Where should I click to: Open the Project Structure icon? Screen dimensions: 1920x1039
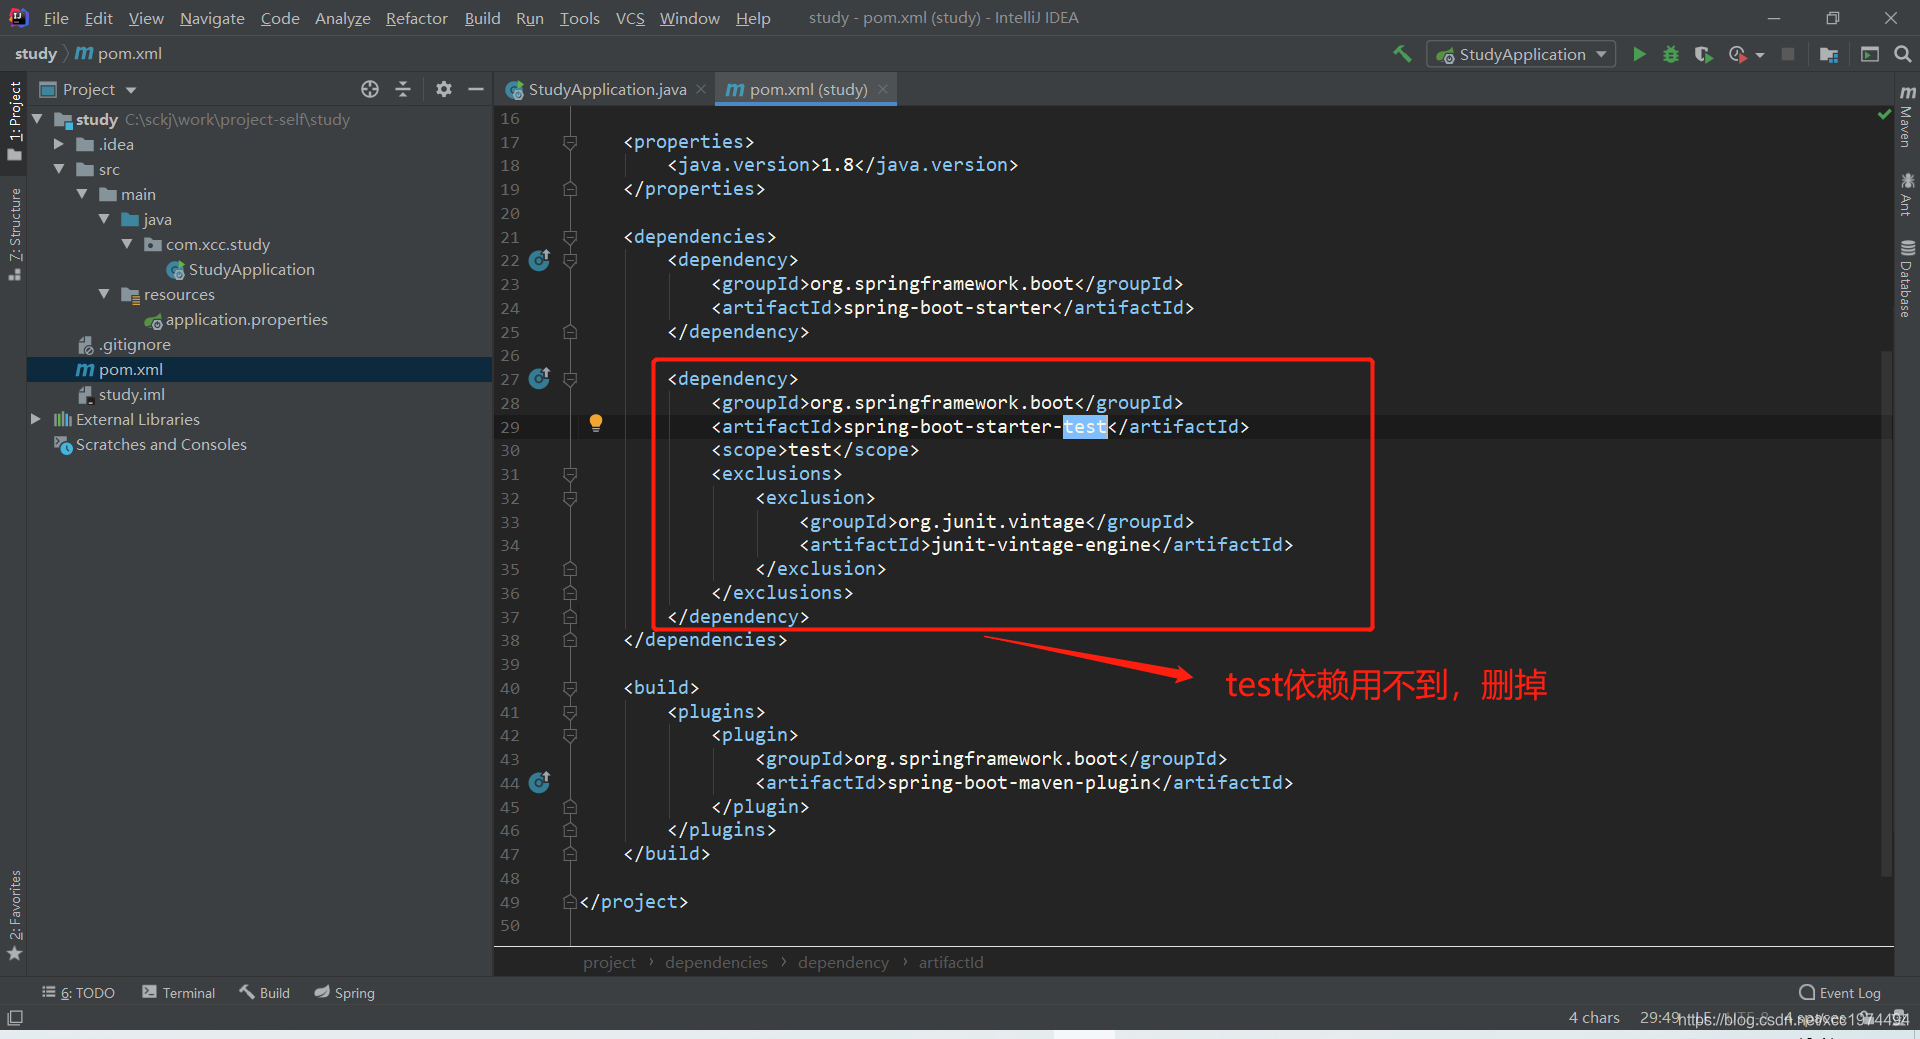pyautogui.click(x=1829, y=54)
